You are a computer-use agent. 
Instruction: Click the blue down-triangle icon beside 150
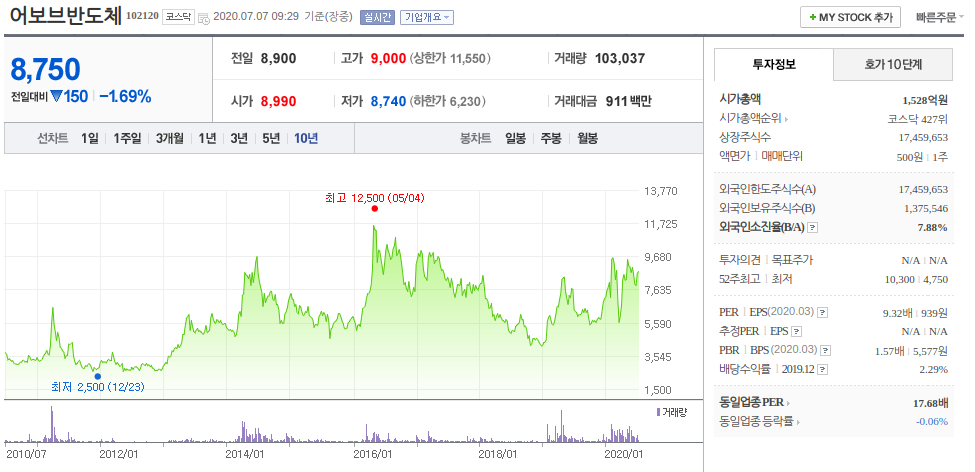tap(57, 96)
